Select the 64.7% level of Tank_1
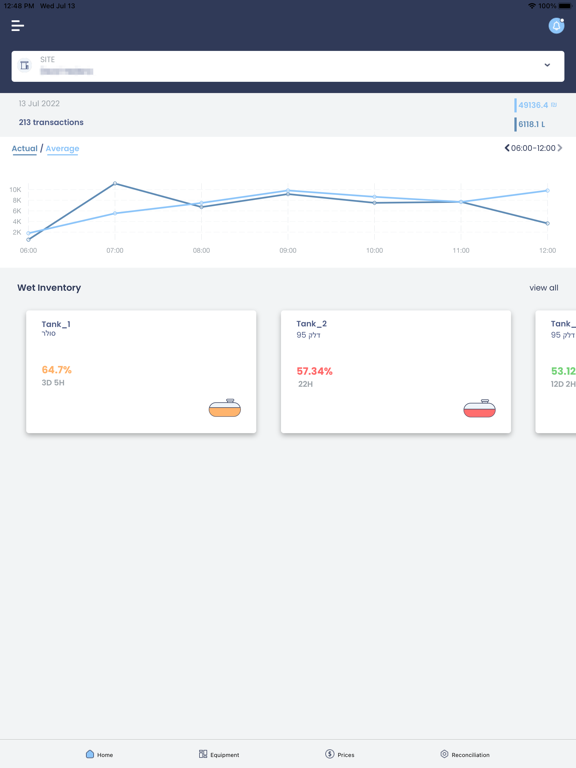This screenshot has width=576, height=768. [x=56, y=370]
